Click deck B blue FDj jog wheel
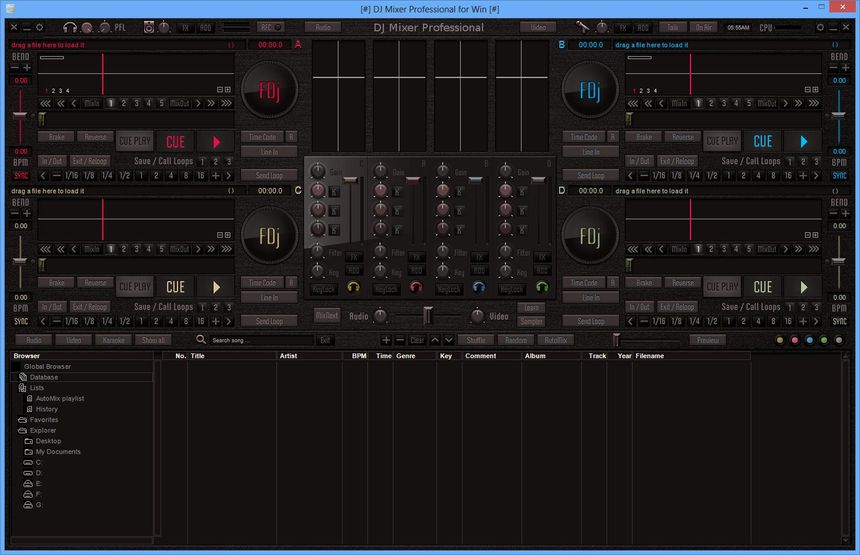This screenshot has height=555, width=860. click(x=590, y=90)
